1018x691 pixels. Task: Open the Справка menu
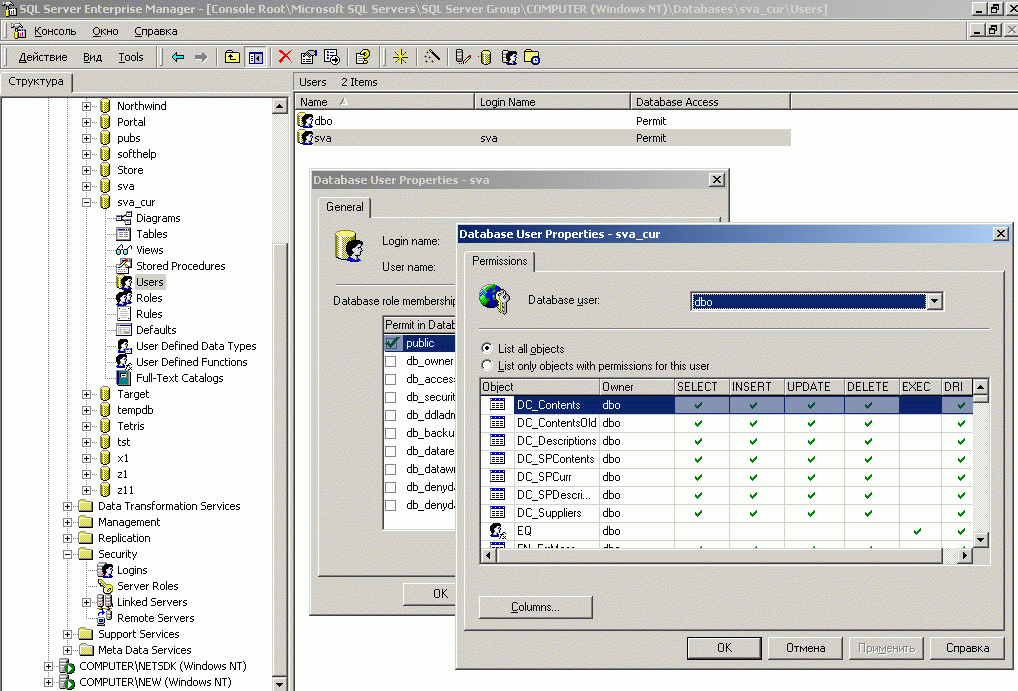156,31
